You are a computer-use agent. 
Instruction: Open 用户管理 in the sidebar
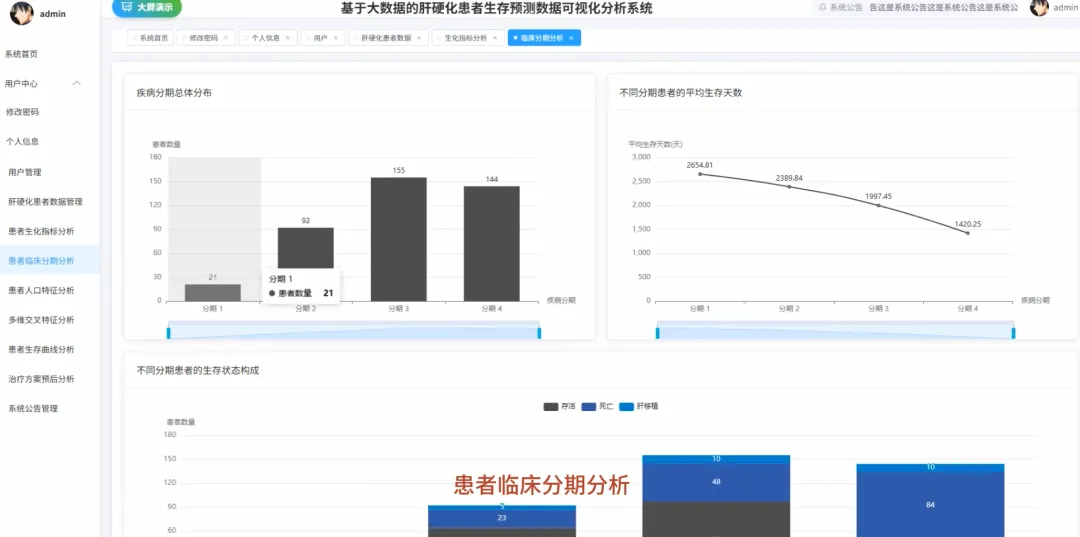pos(50,172)
